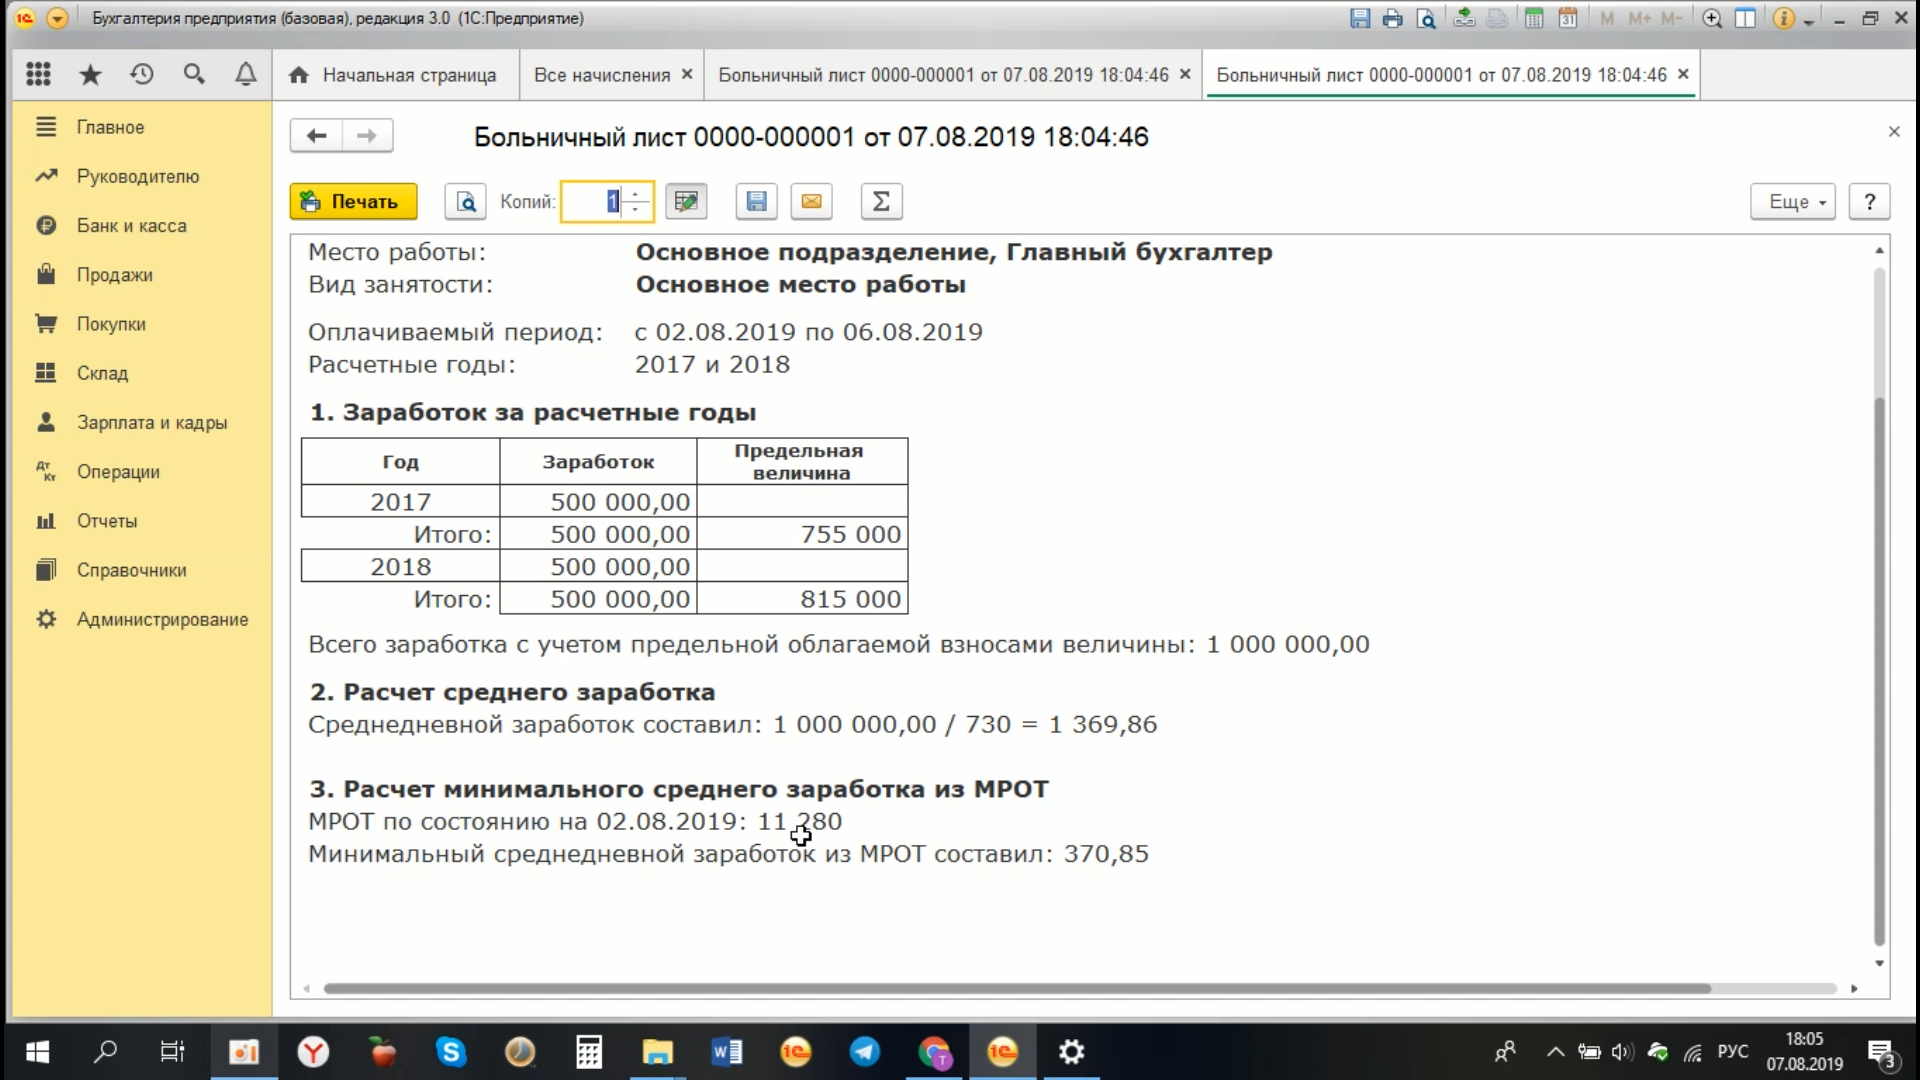Open the sections menu grid icon

pos(38,74)
